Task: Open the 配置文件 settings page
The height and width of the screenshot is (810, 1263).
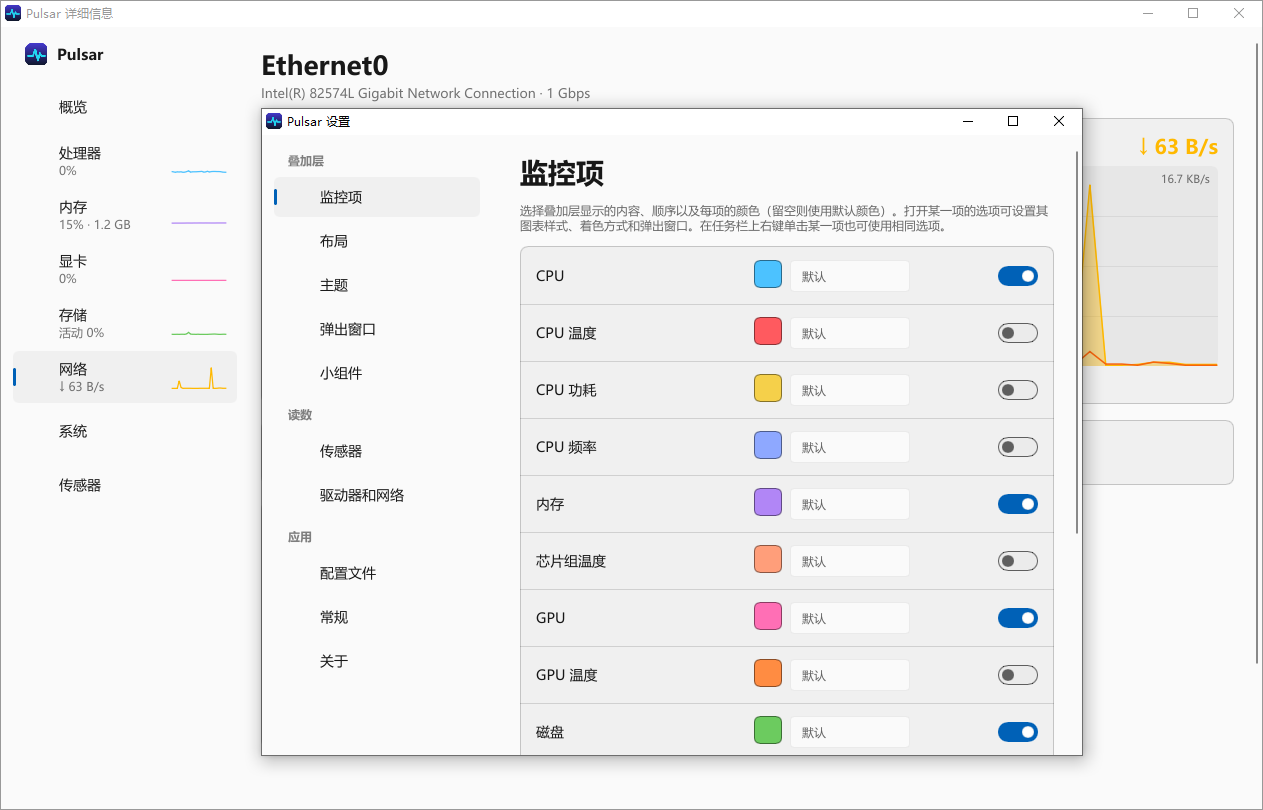Action: [377, 573]
